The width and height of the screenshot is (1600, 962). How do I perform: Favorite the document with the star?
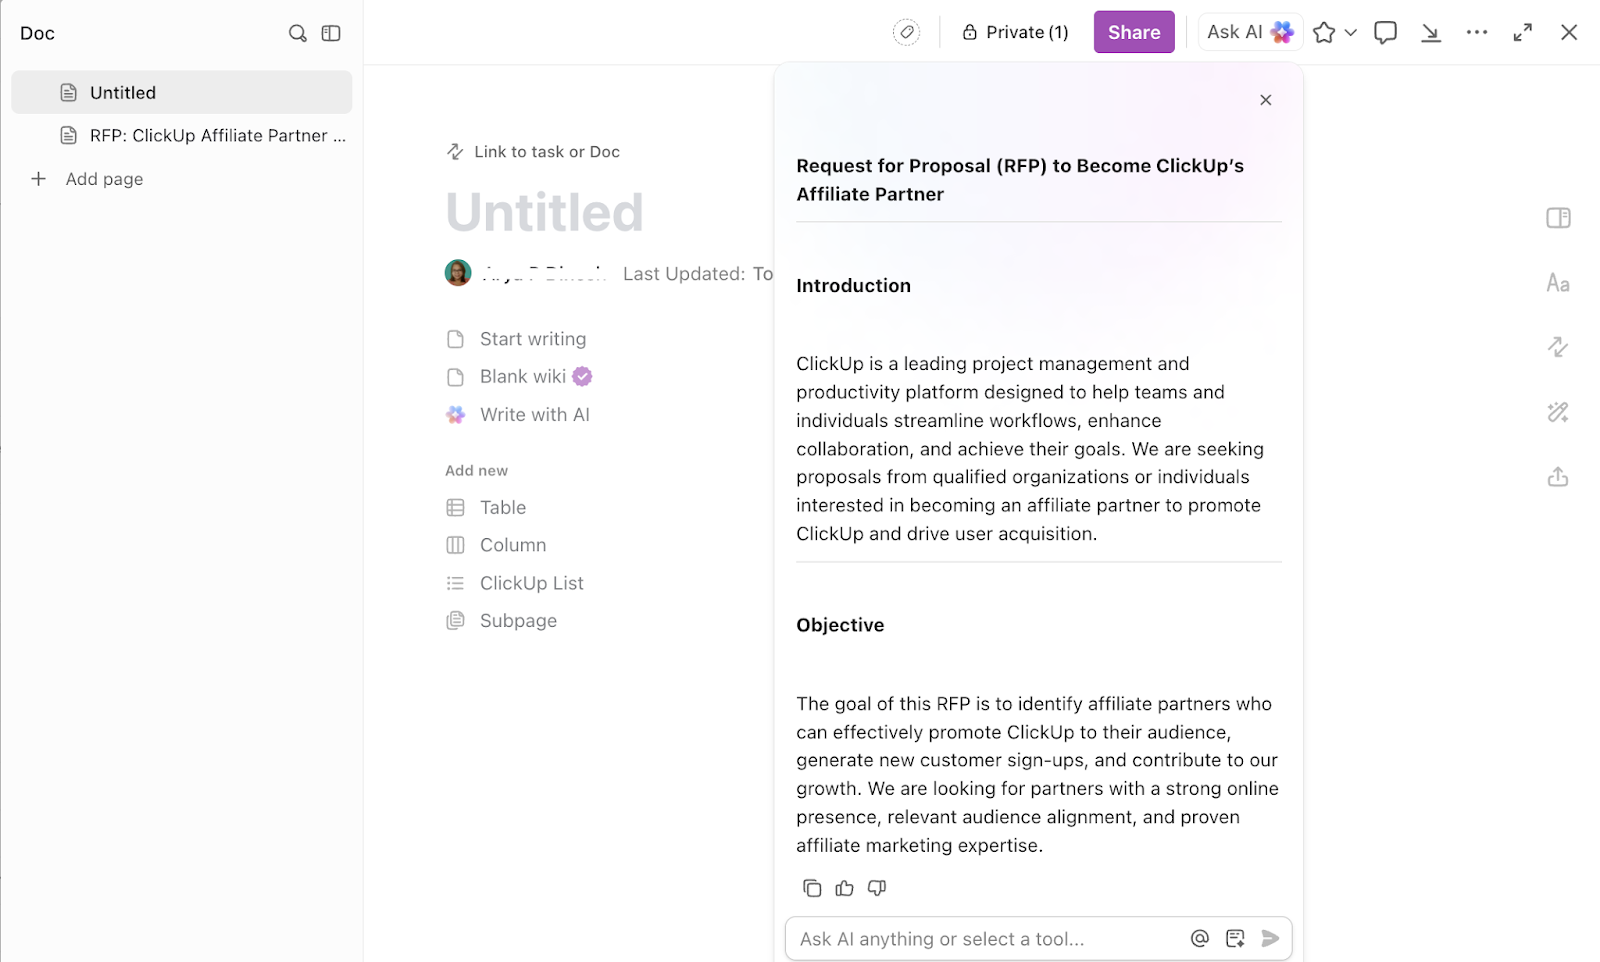tap(1322, 32)
